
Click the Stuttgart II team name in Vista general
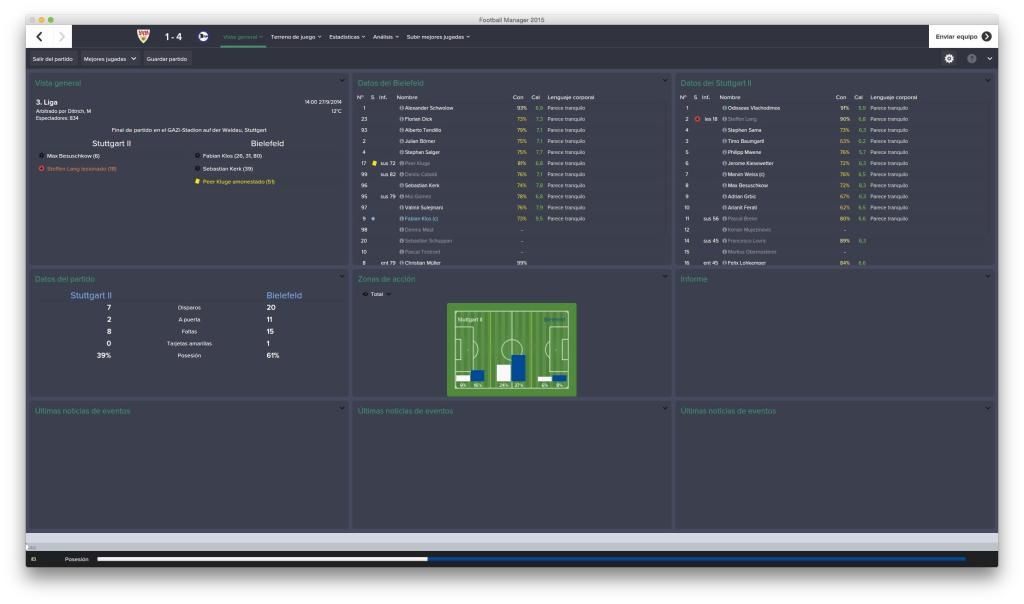click(112, 144)
